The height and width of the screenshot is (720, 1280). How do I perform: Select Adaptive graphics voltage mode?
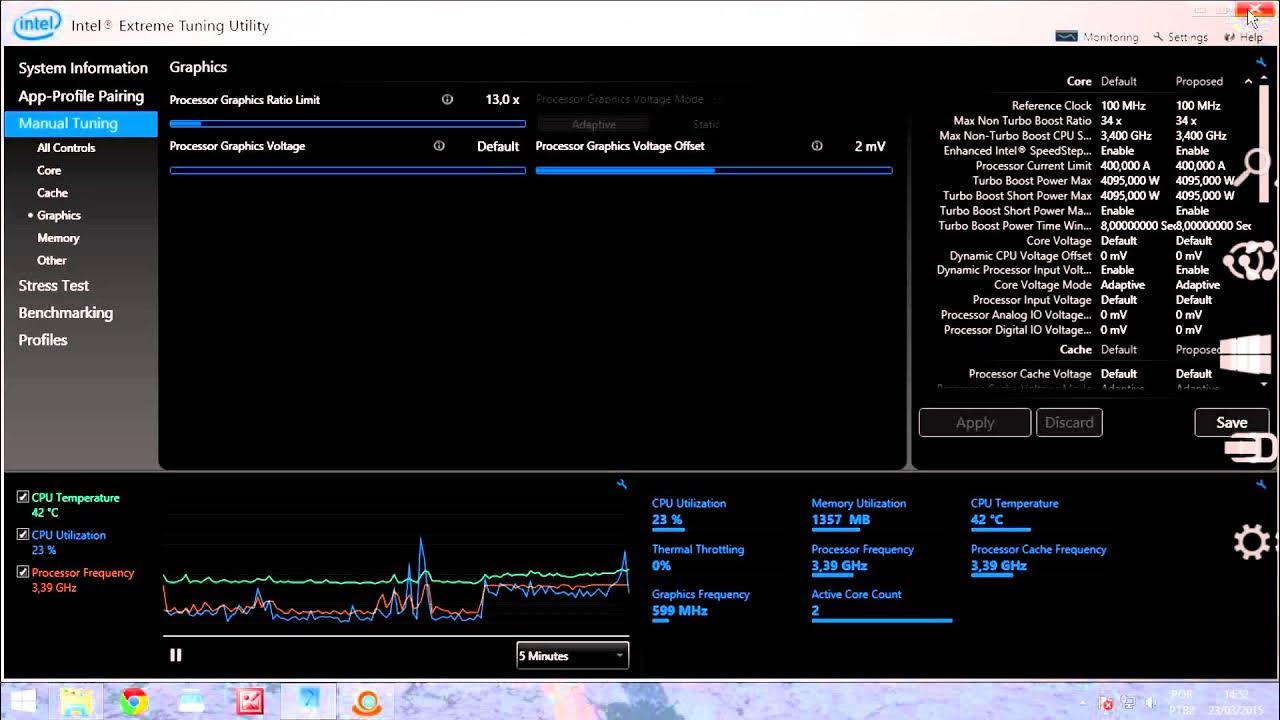(x=593, y=124)
